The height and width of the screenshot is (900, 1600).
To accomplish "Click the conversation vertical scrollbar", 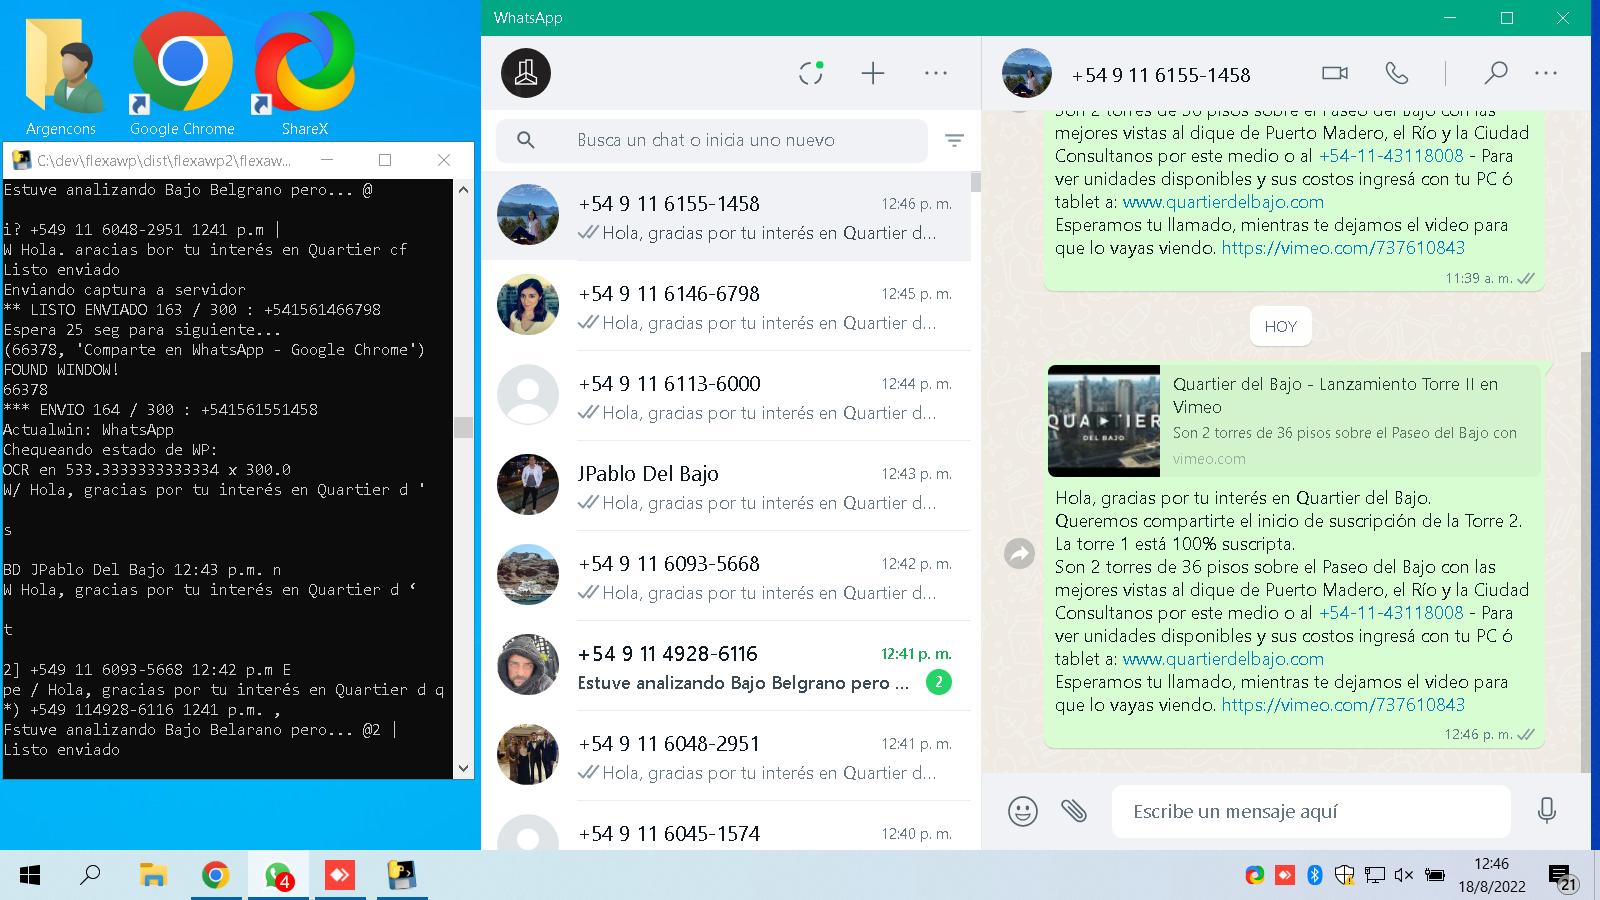I will 1585,560.
